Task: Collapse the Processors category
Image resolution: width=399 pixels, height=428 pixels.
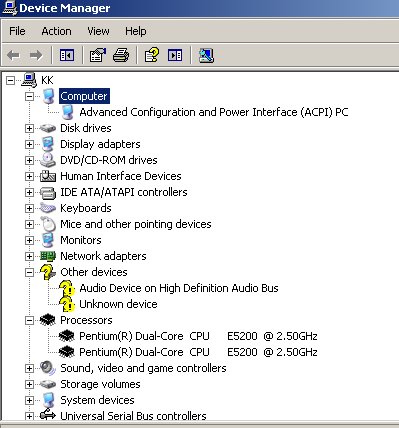Action: [x=29, y=320]
